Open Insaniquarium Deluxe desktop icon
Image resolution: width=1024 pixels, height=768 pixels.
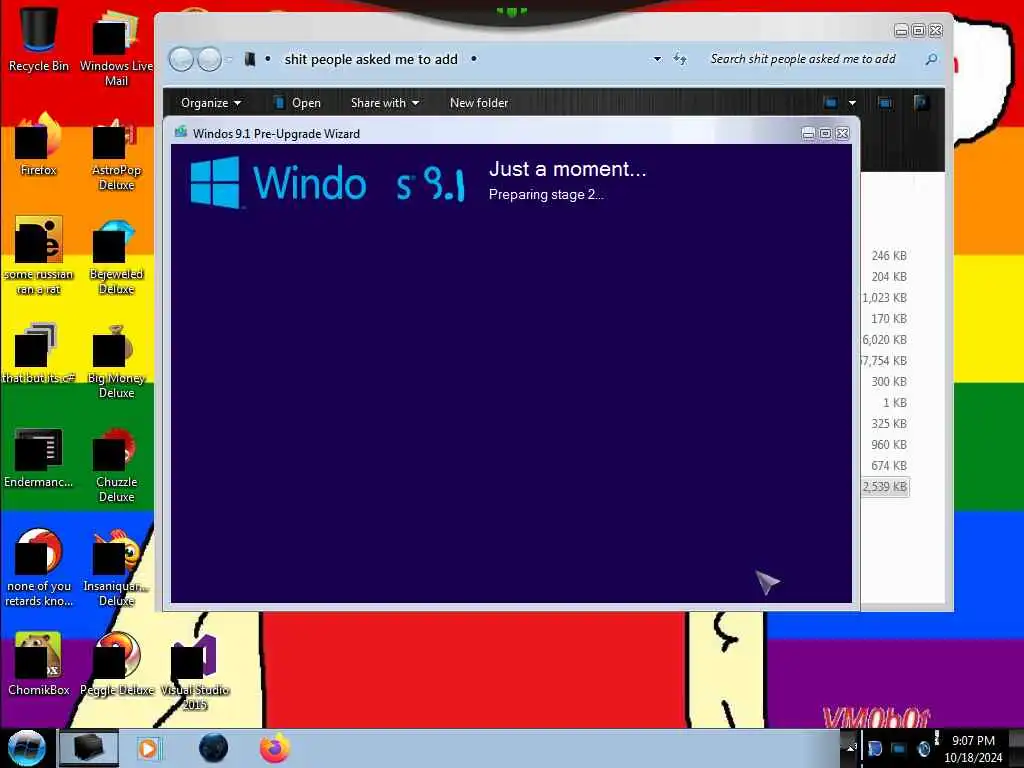tap(116, 568)
